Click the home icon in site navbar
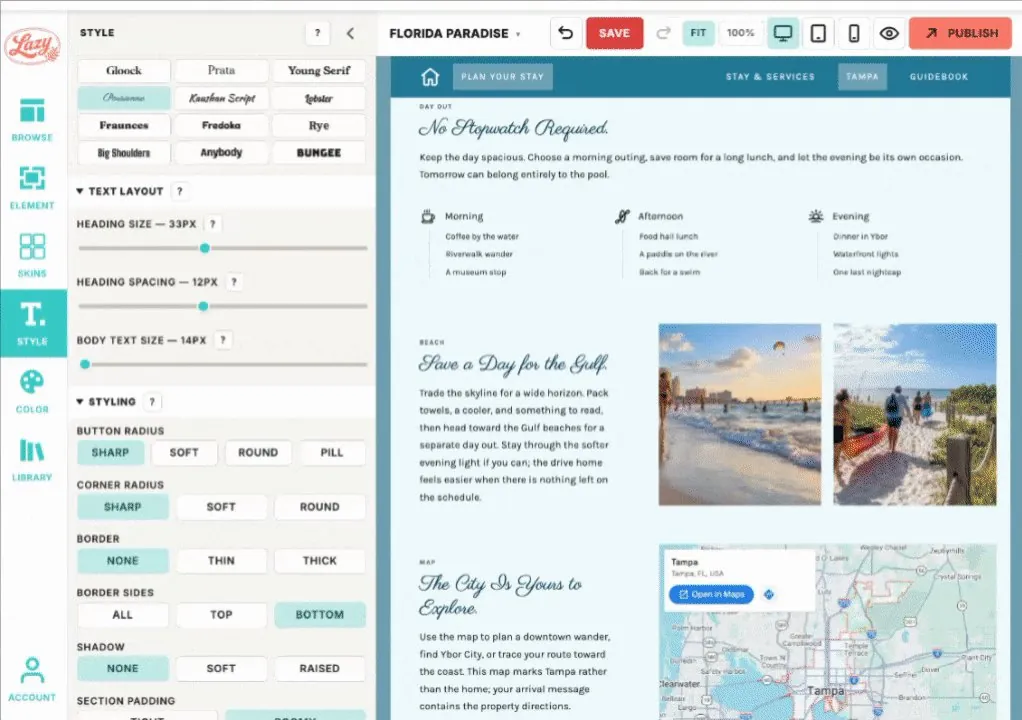Viewport: 1022px width, 720px height. click(x=430, y=77)
